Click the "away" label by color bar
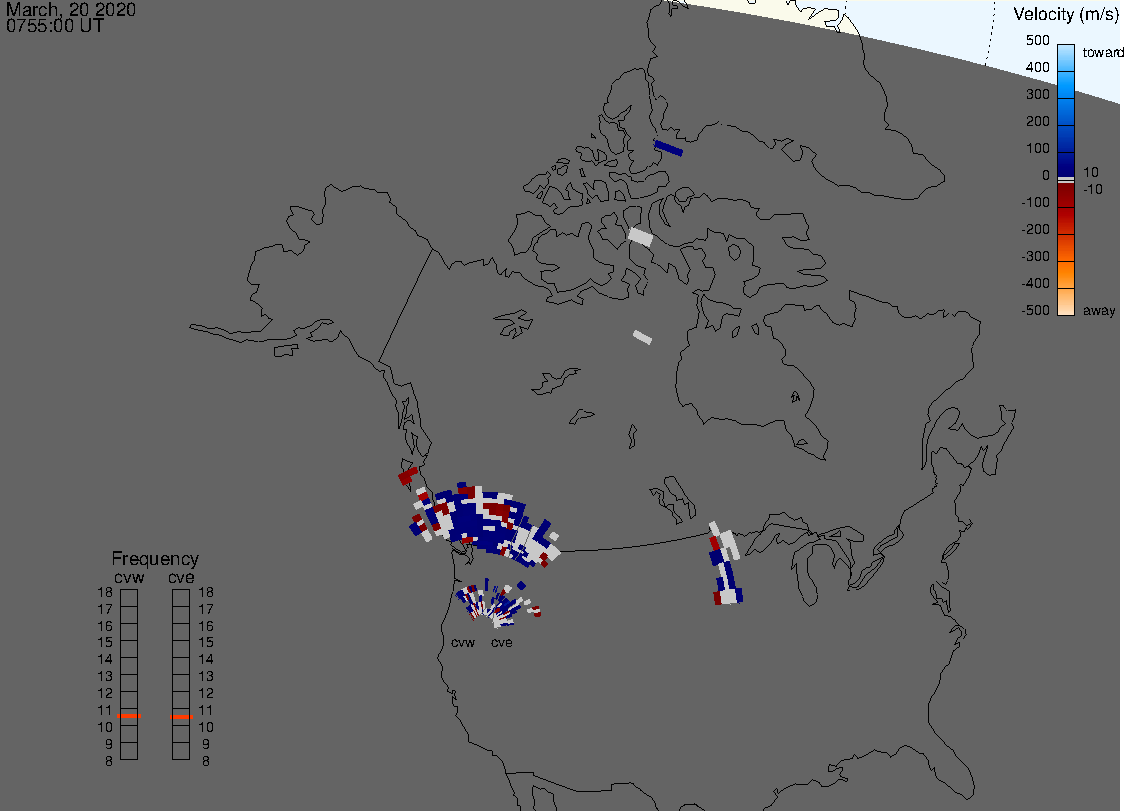The image size is (1124, 811). (x=1099, y=310)
